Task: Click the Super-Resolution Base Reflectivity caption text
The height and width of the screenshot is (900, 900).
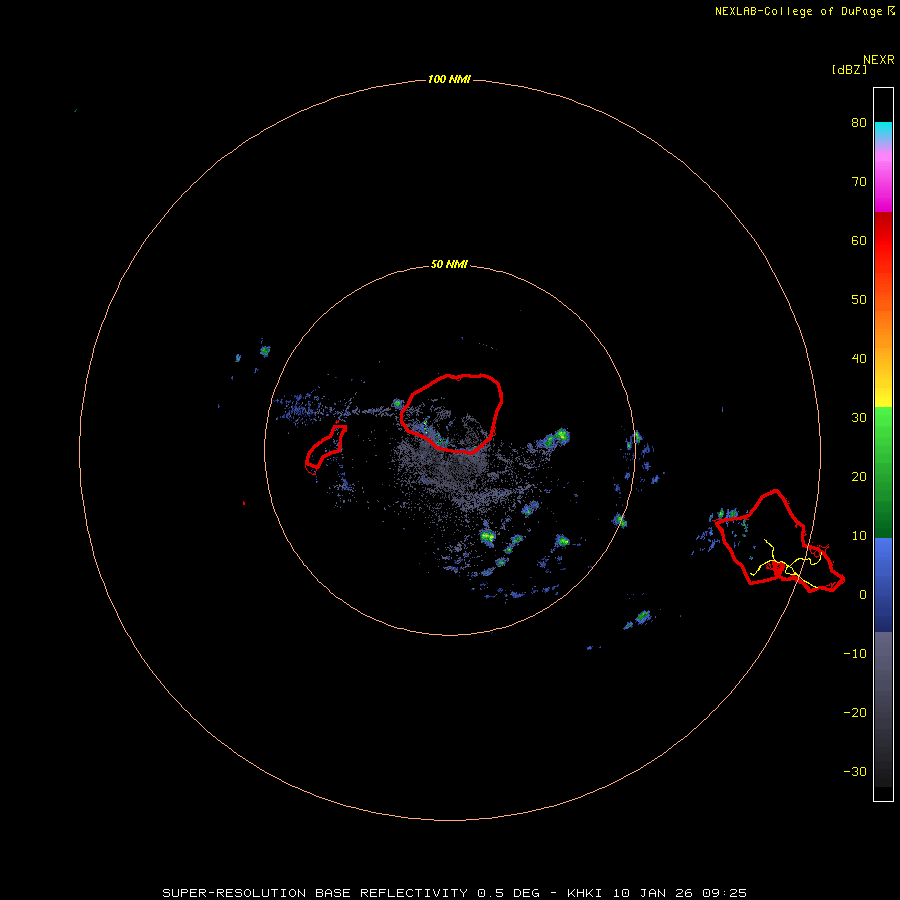Action: coord(455,893)
